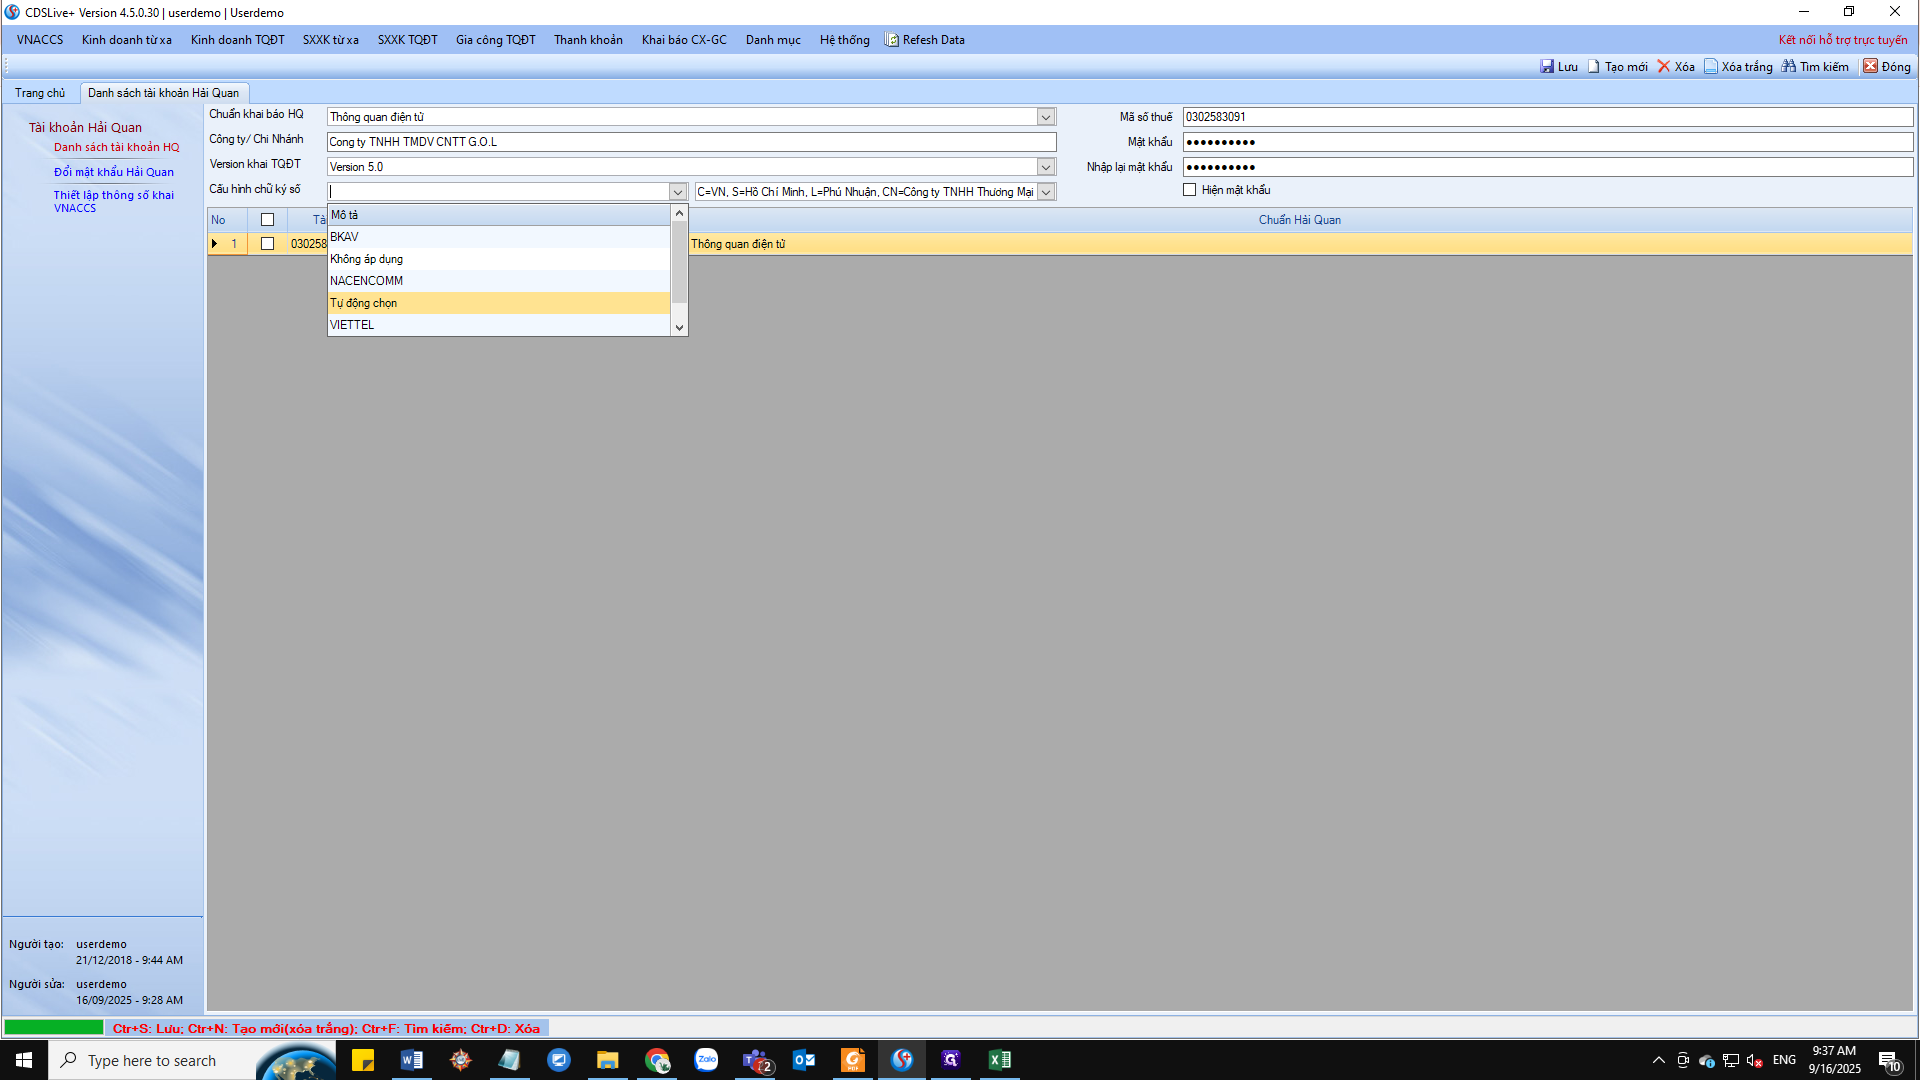This screenshot has height=1080, width=1920.
Task: Click the Xóa trắng clear icon
Action: (x=1711, y=67)
